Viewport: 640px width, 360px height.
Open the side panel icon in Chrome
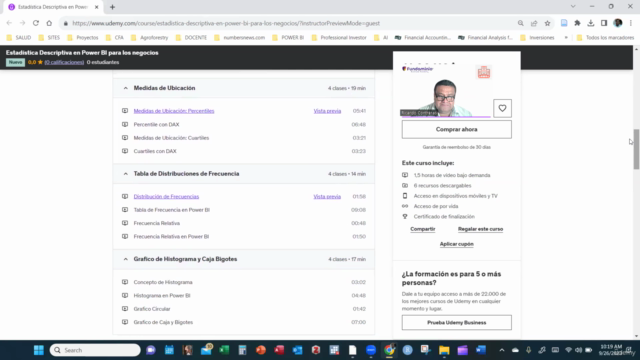point(604,23)
